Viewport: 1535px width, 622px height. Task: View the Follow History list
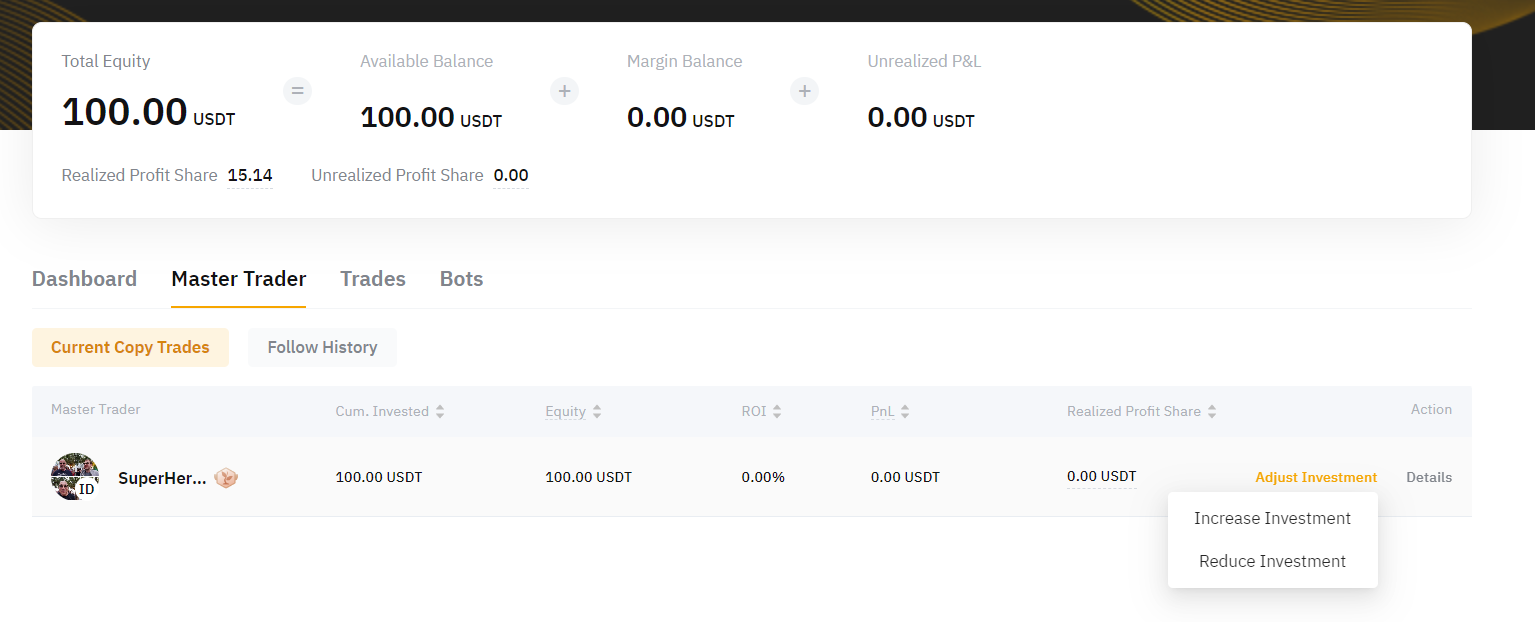click(322, 347)
